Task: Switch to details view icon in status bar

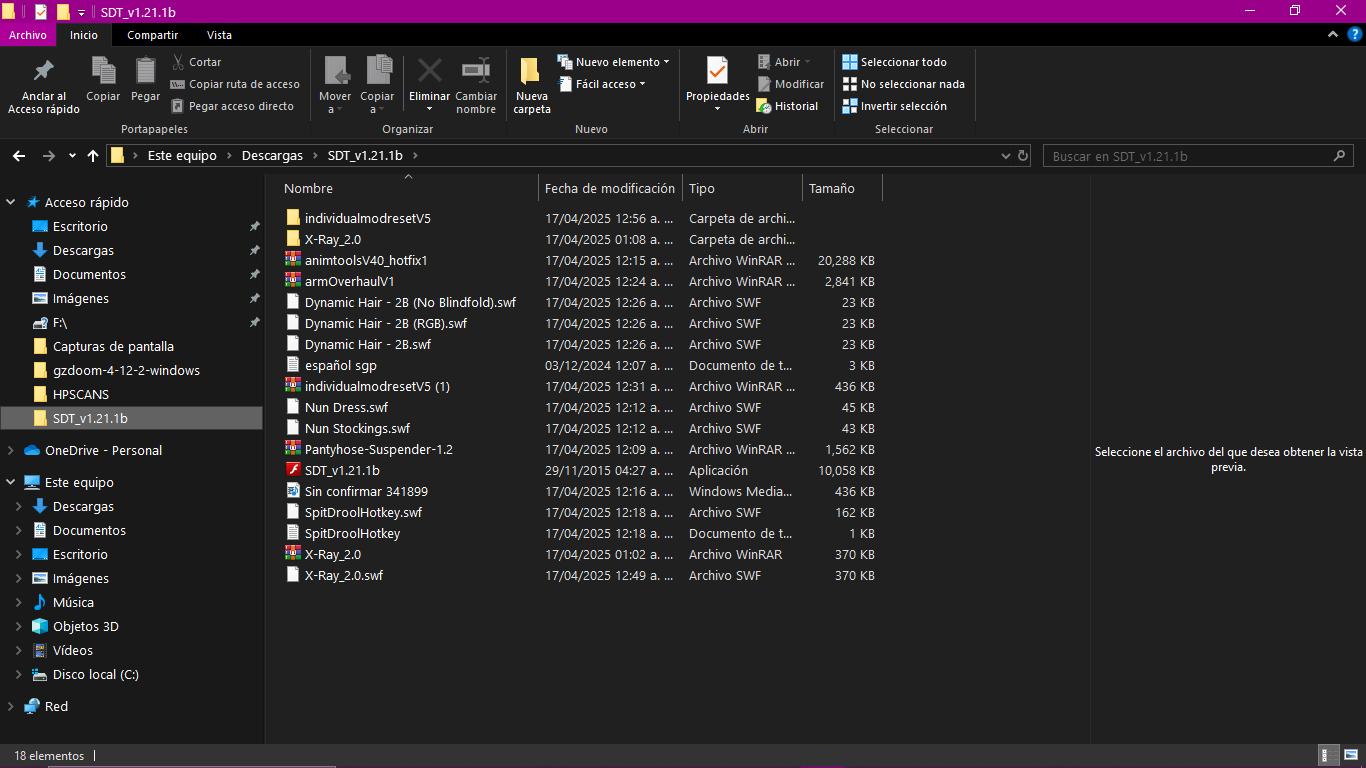Action: (x=1330, y=756)
